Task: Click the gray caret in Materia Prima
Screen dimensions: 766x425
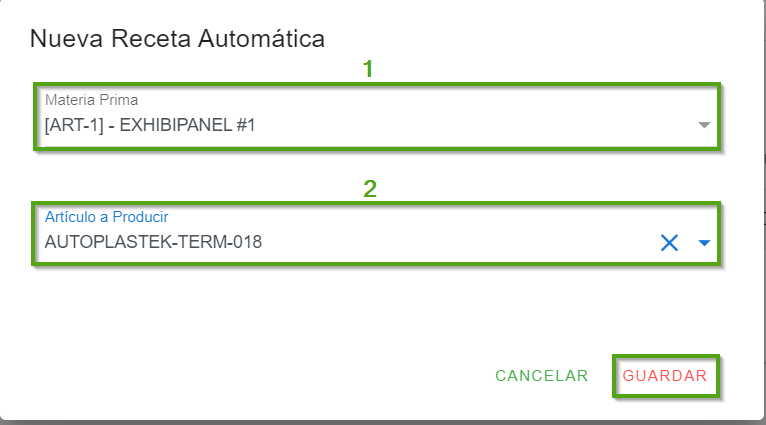Action: 704,125
